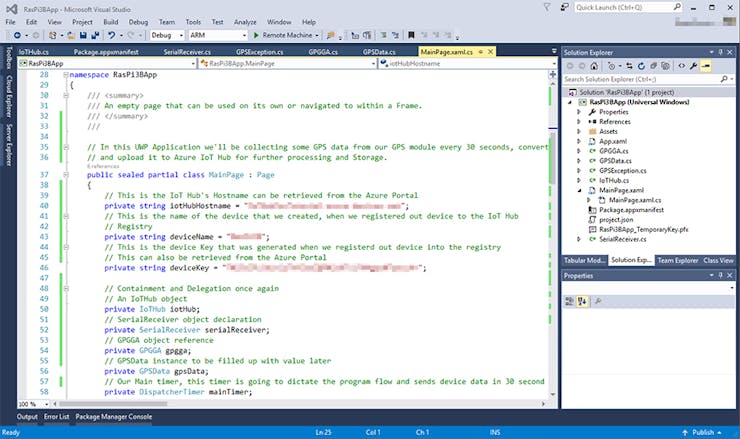Toggle the highlighted Preview Selected Items icon
The width and height of the screenshot is (740, 439).
click(x=706, y=66)
